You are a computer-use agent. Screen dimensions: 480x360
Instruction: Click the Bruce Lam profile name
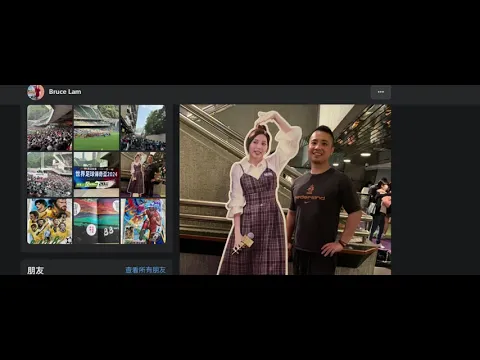click(x=65, y=92)
